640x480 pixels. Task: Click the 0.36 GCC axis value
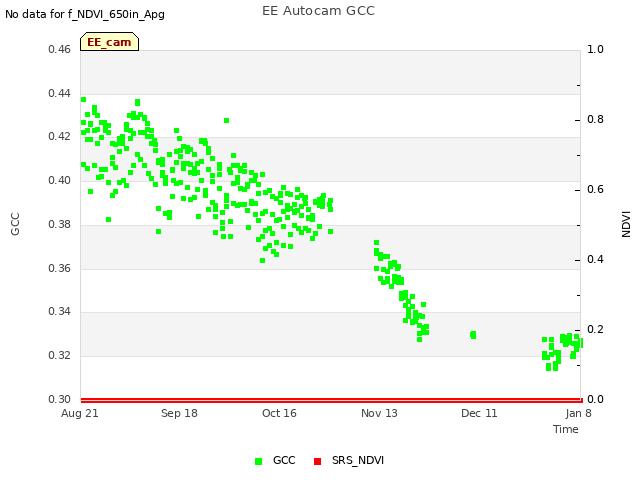[x=59, y=268]
